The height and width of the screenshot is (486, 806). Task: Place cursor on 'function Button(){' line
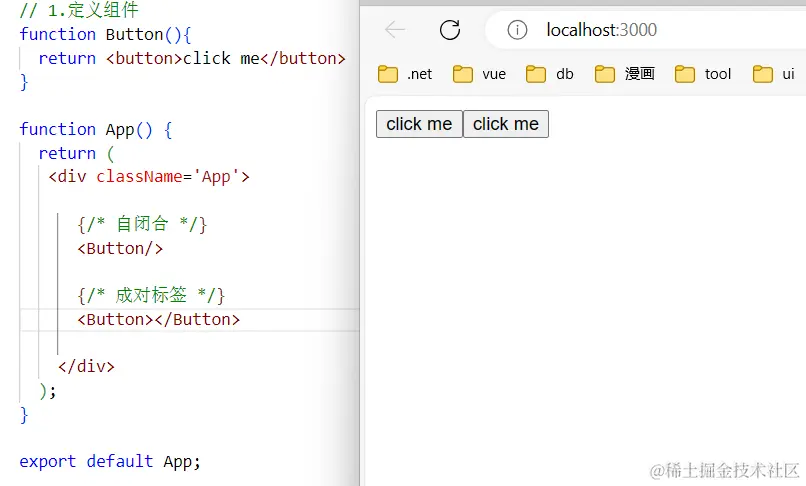tap(105, 34)
